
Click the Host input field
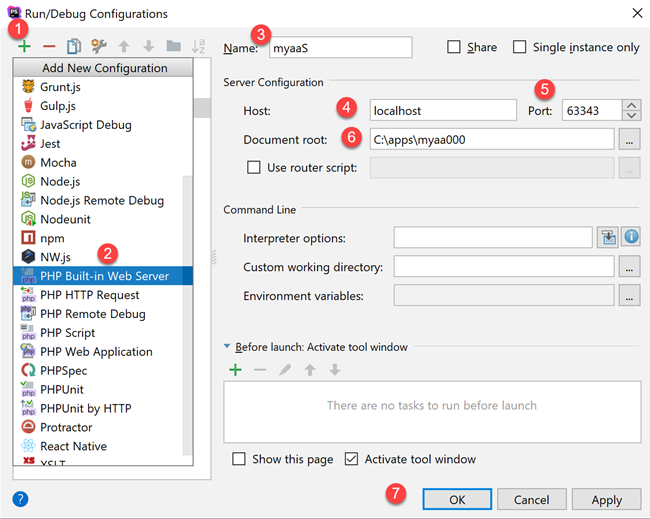(x=443, y=110)
